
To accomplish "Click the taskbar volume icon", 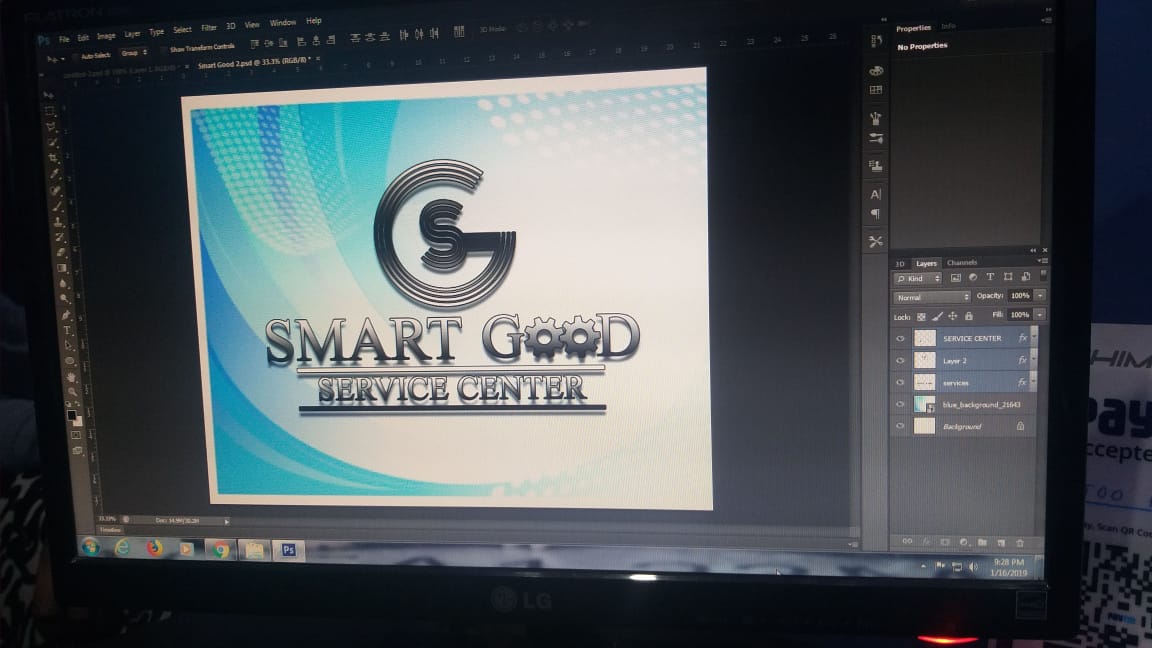I will tap(973, 566).
